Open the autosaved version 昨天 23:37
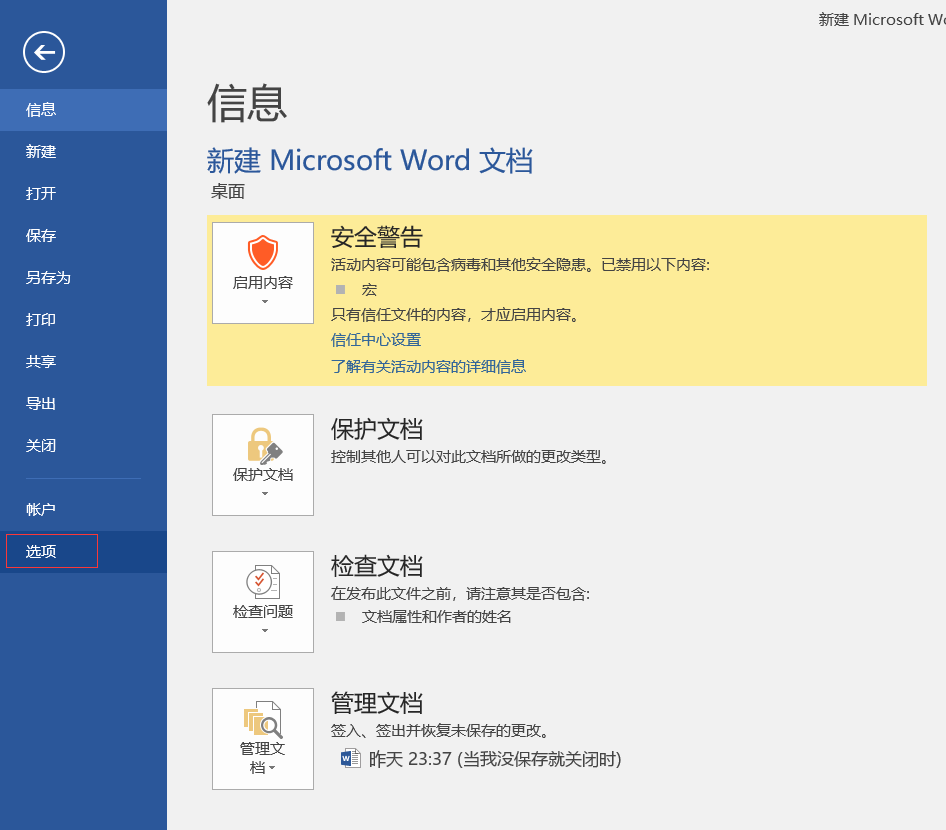The width and height of the screenshot is (946, 830). pos(481,759)
